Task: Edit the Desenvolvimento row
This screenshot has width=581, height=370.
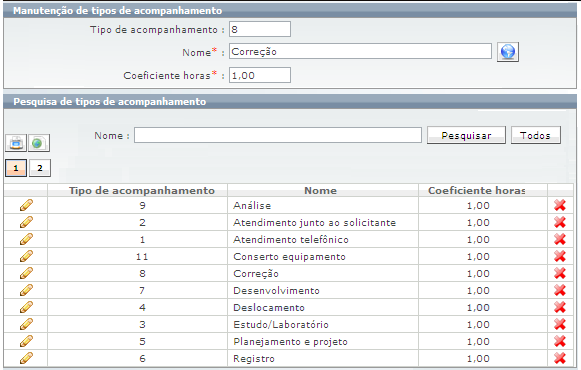Action: click(x=26, y=290)
